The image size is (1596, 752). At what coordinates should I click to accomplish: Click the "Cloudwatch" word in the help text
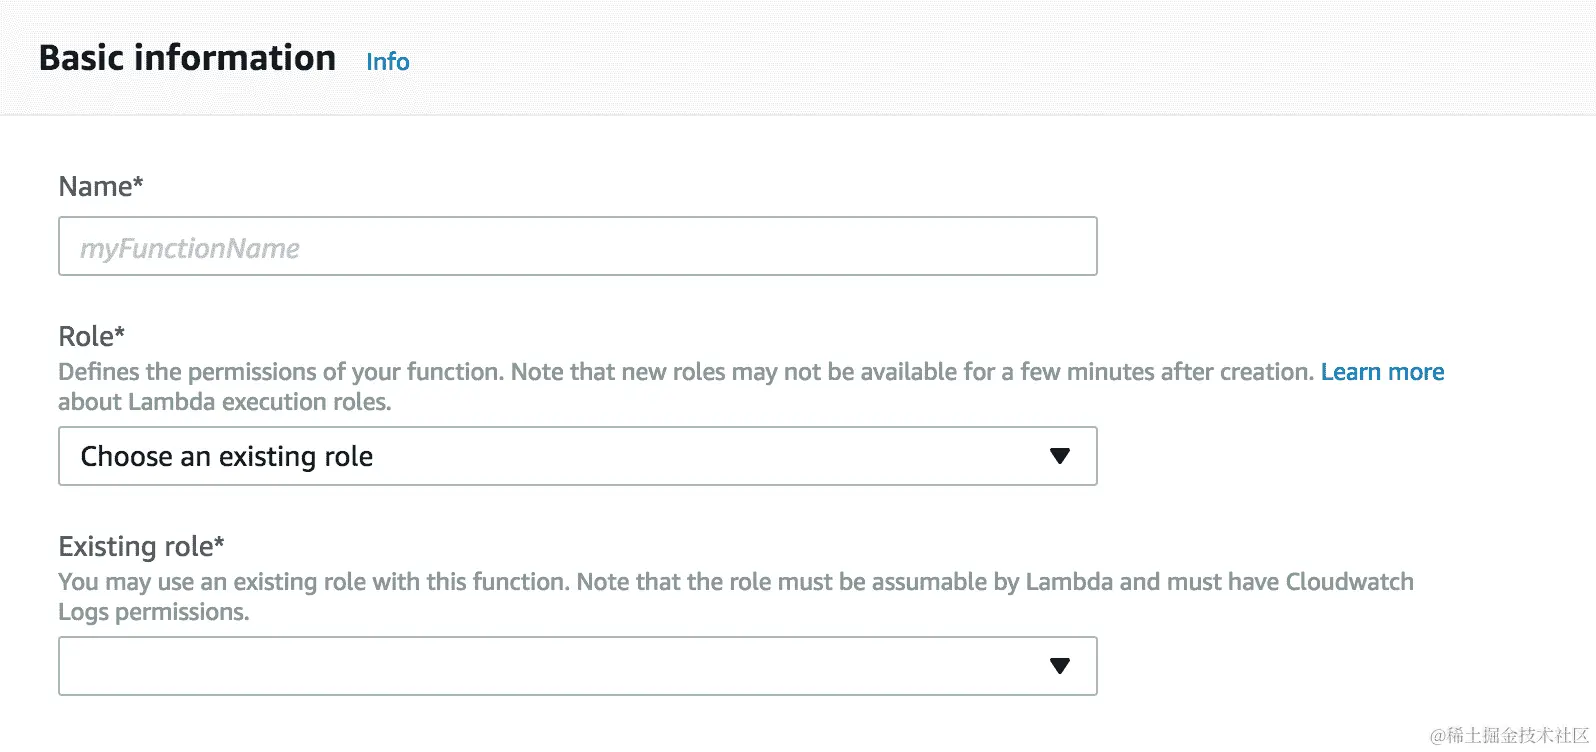(1349, 582)
